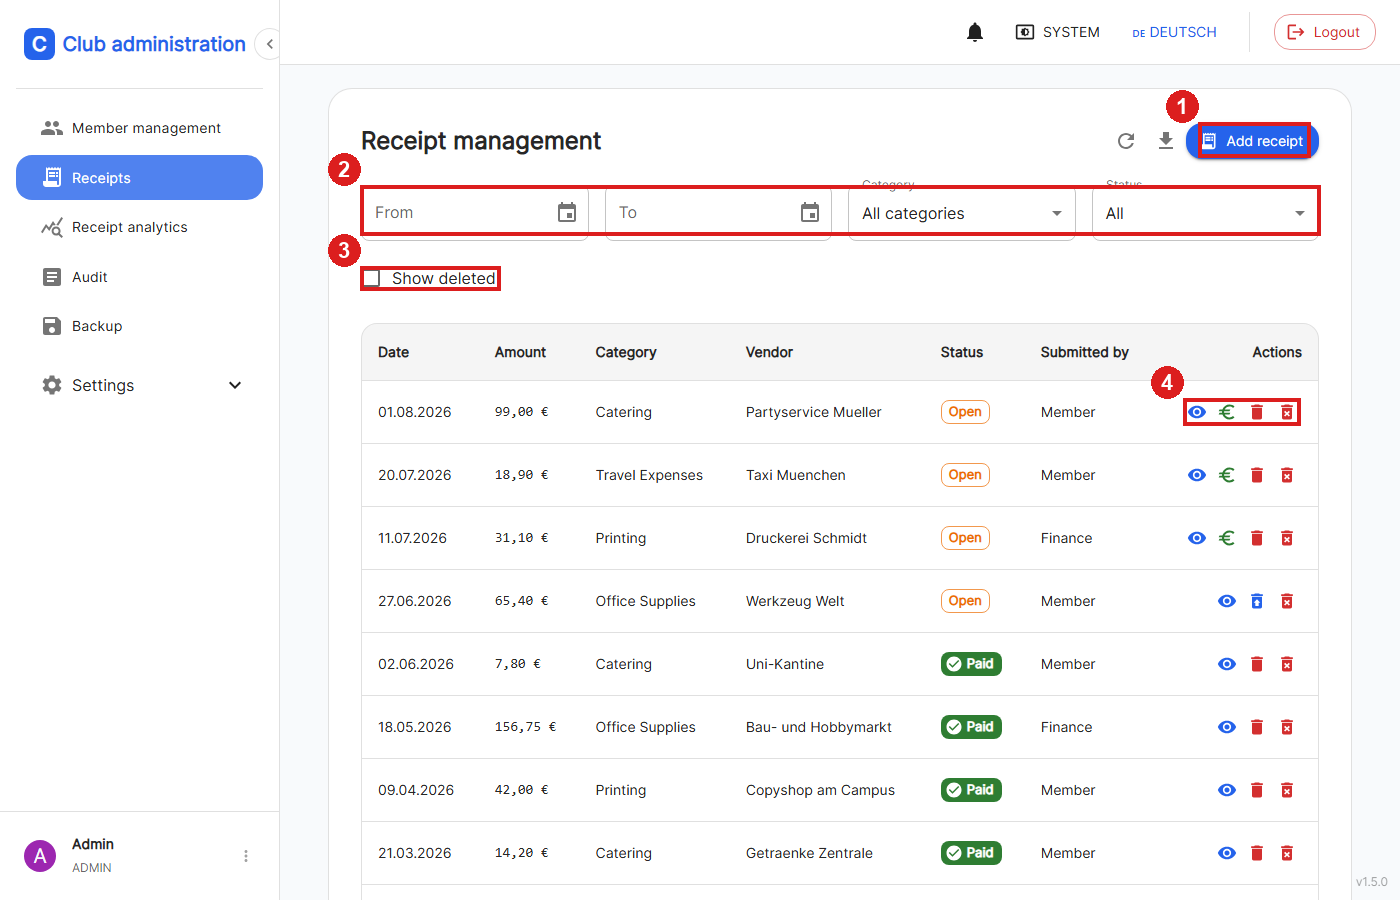Open the notifications bell
Image resolution: width=1400 pixels, height=900 pixels.
(x=975, y=32)
